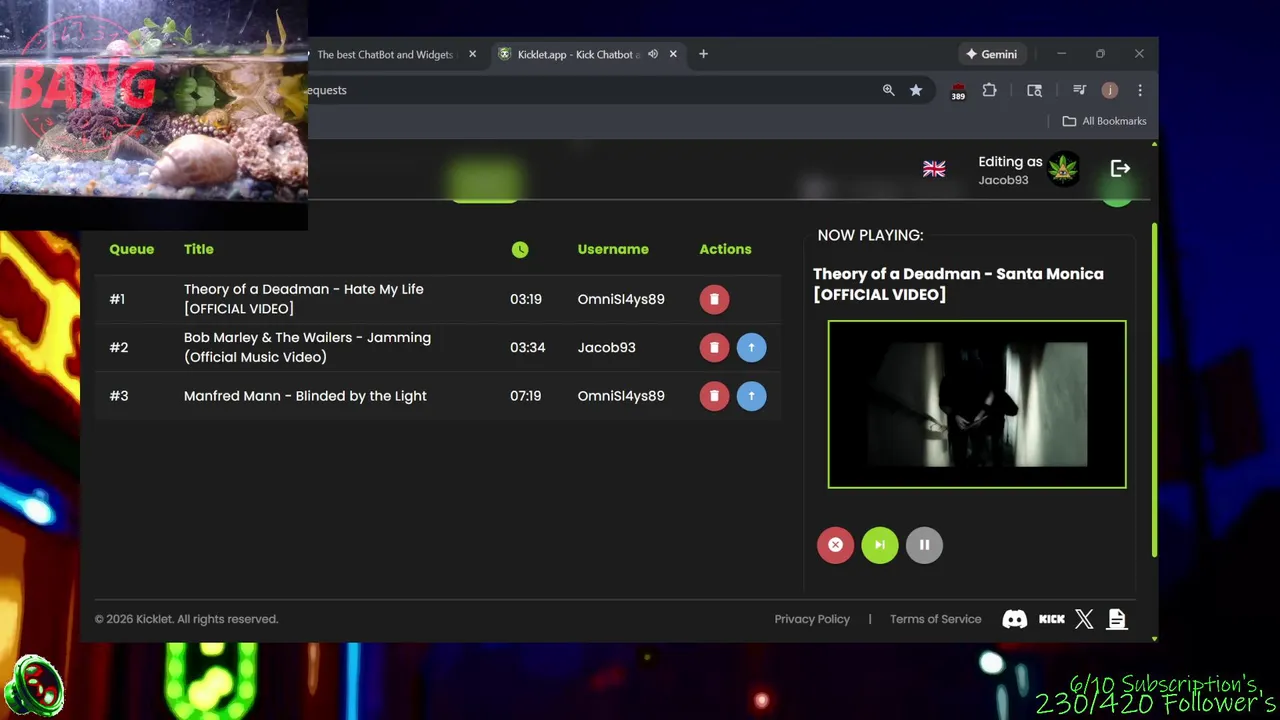Delete Hate My Life from the queue
The image size is (1280, 720).
(714, 299)
